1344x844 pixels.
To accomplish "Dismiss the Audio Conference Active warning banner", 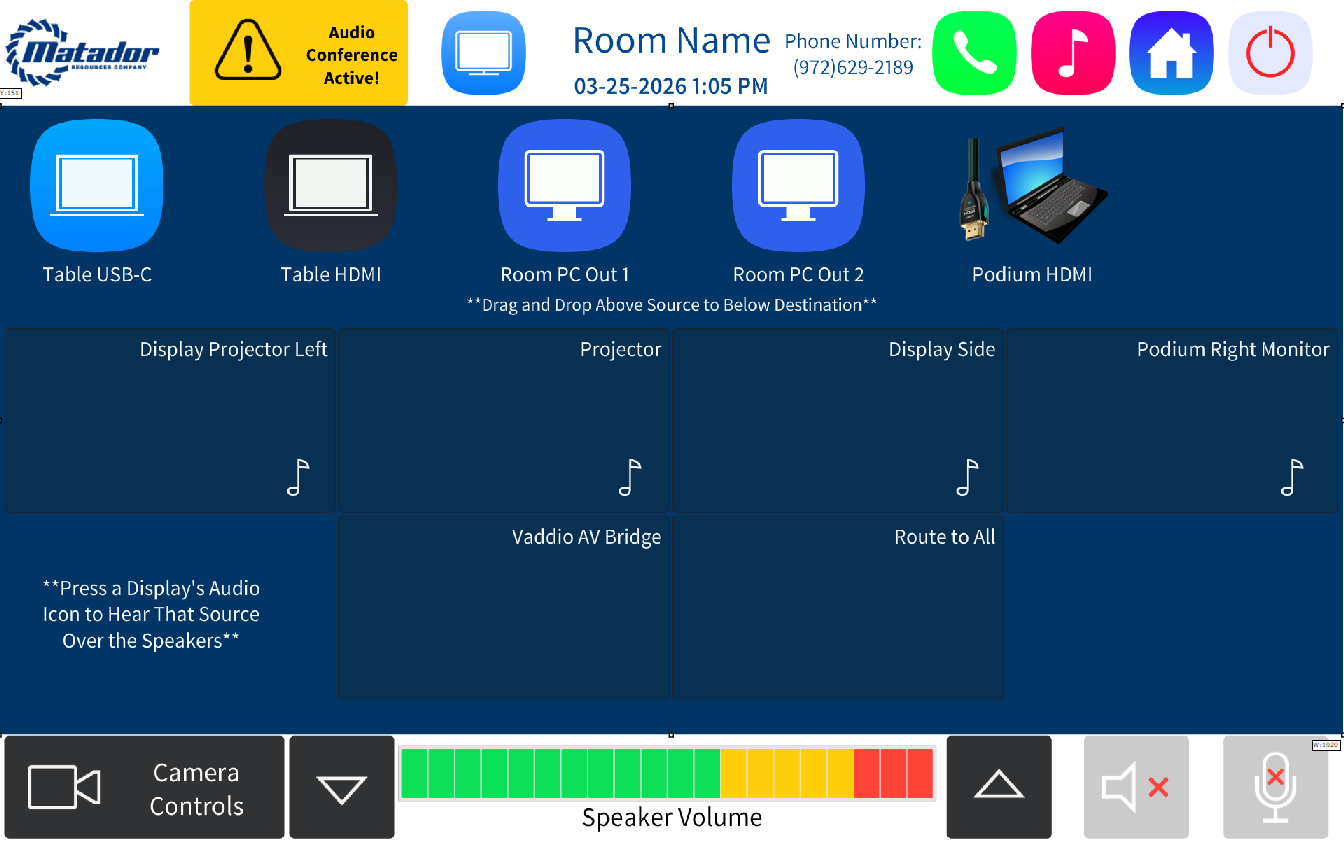I will tap(298, 52).
